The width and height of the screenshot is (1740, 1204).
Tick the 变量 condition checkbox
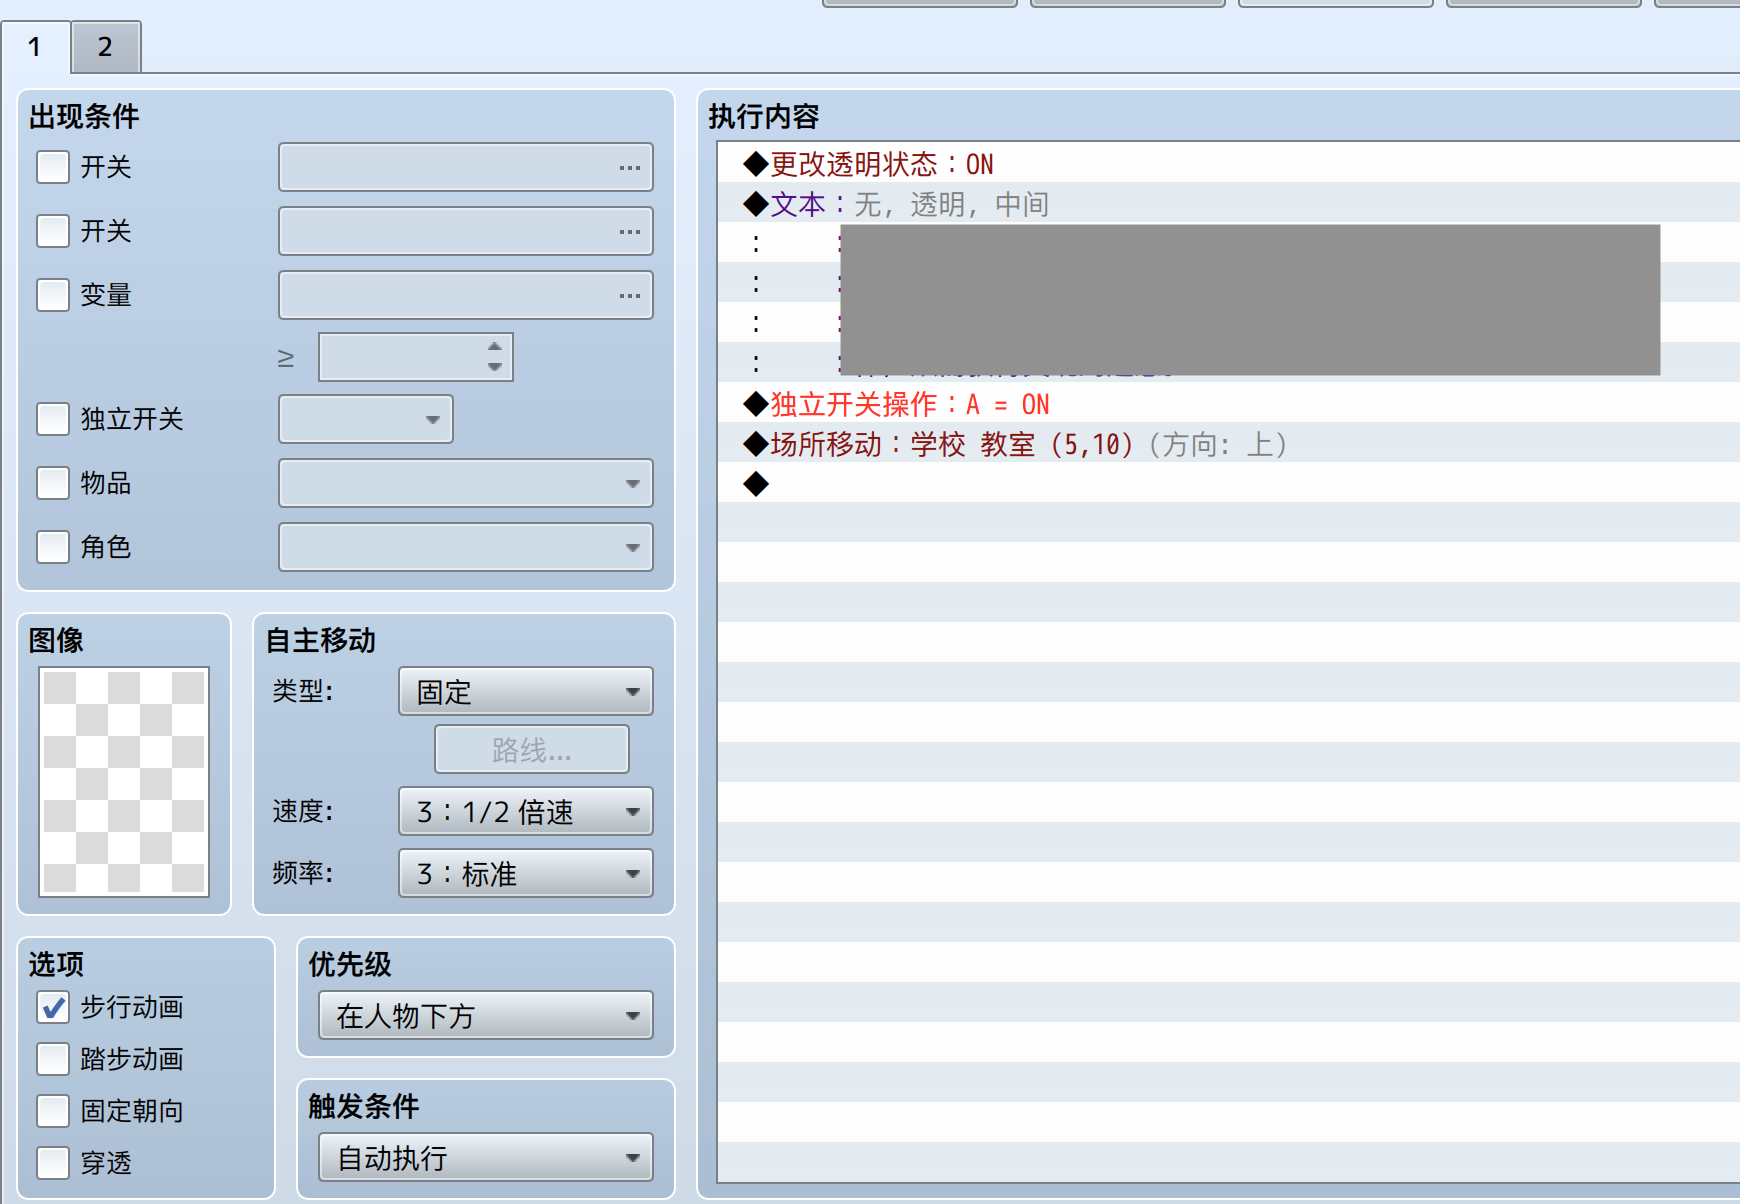(53, 295)
